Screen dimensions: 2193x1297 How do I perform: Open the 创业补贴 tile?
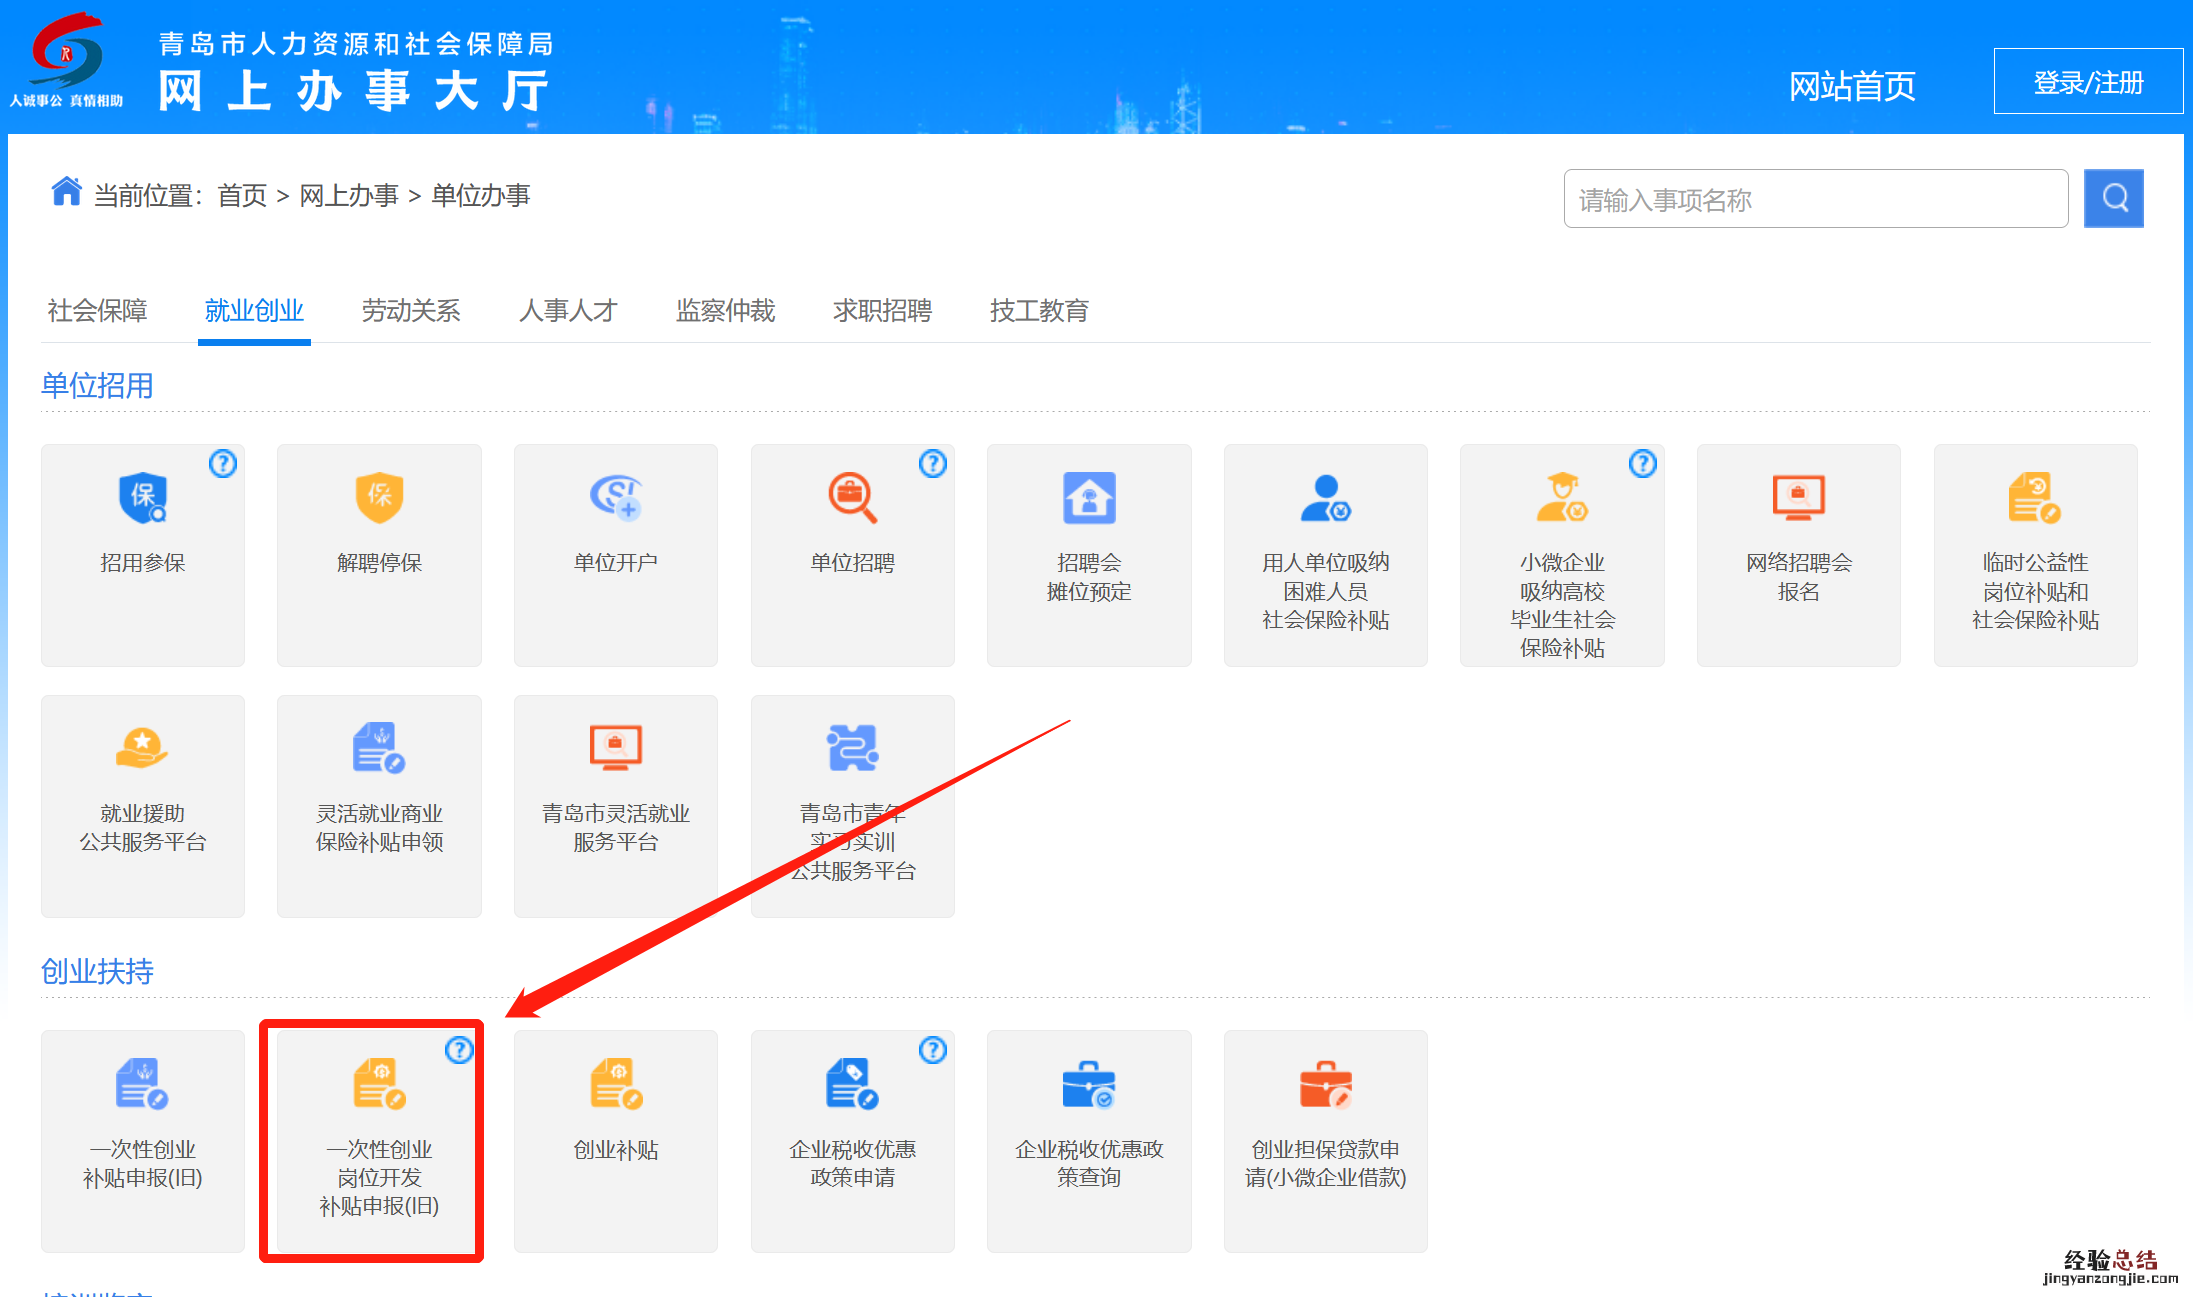tap(615, 1140)
